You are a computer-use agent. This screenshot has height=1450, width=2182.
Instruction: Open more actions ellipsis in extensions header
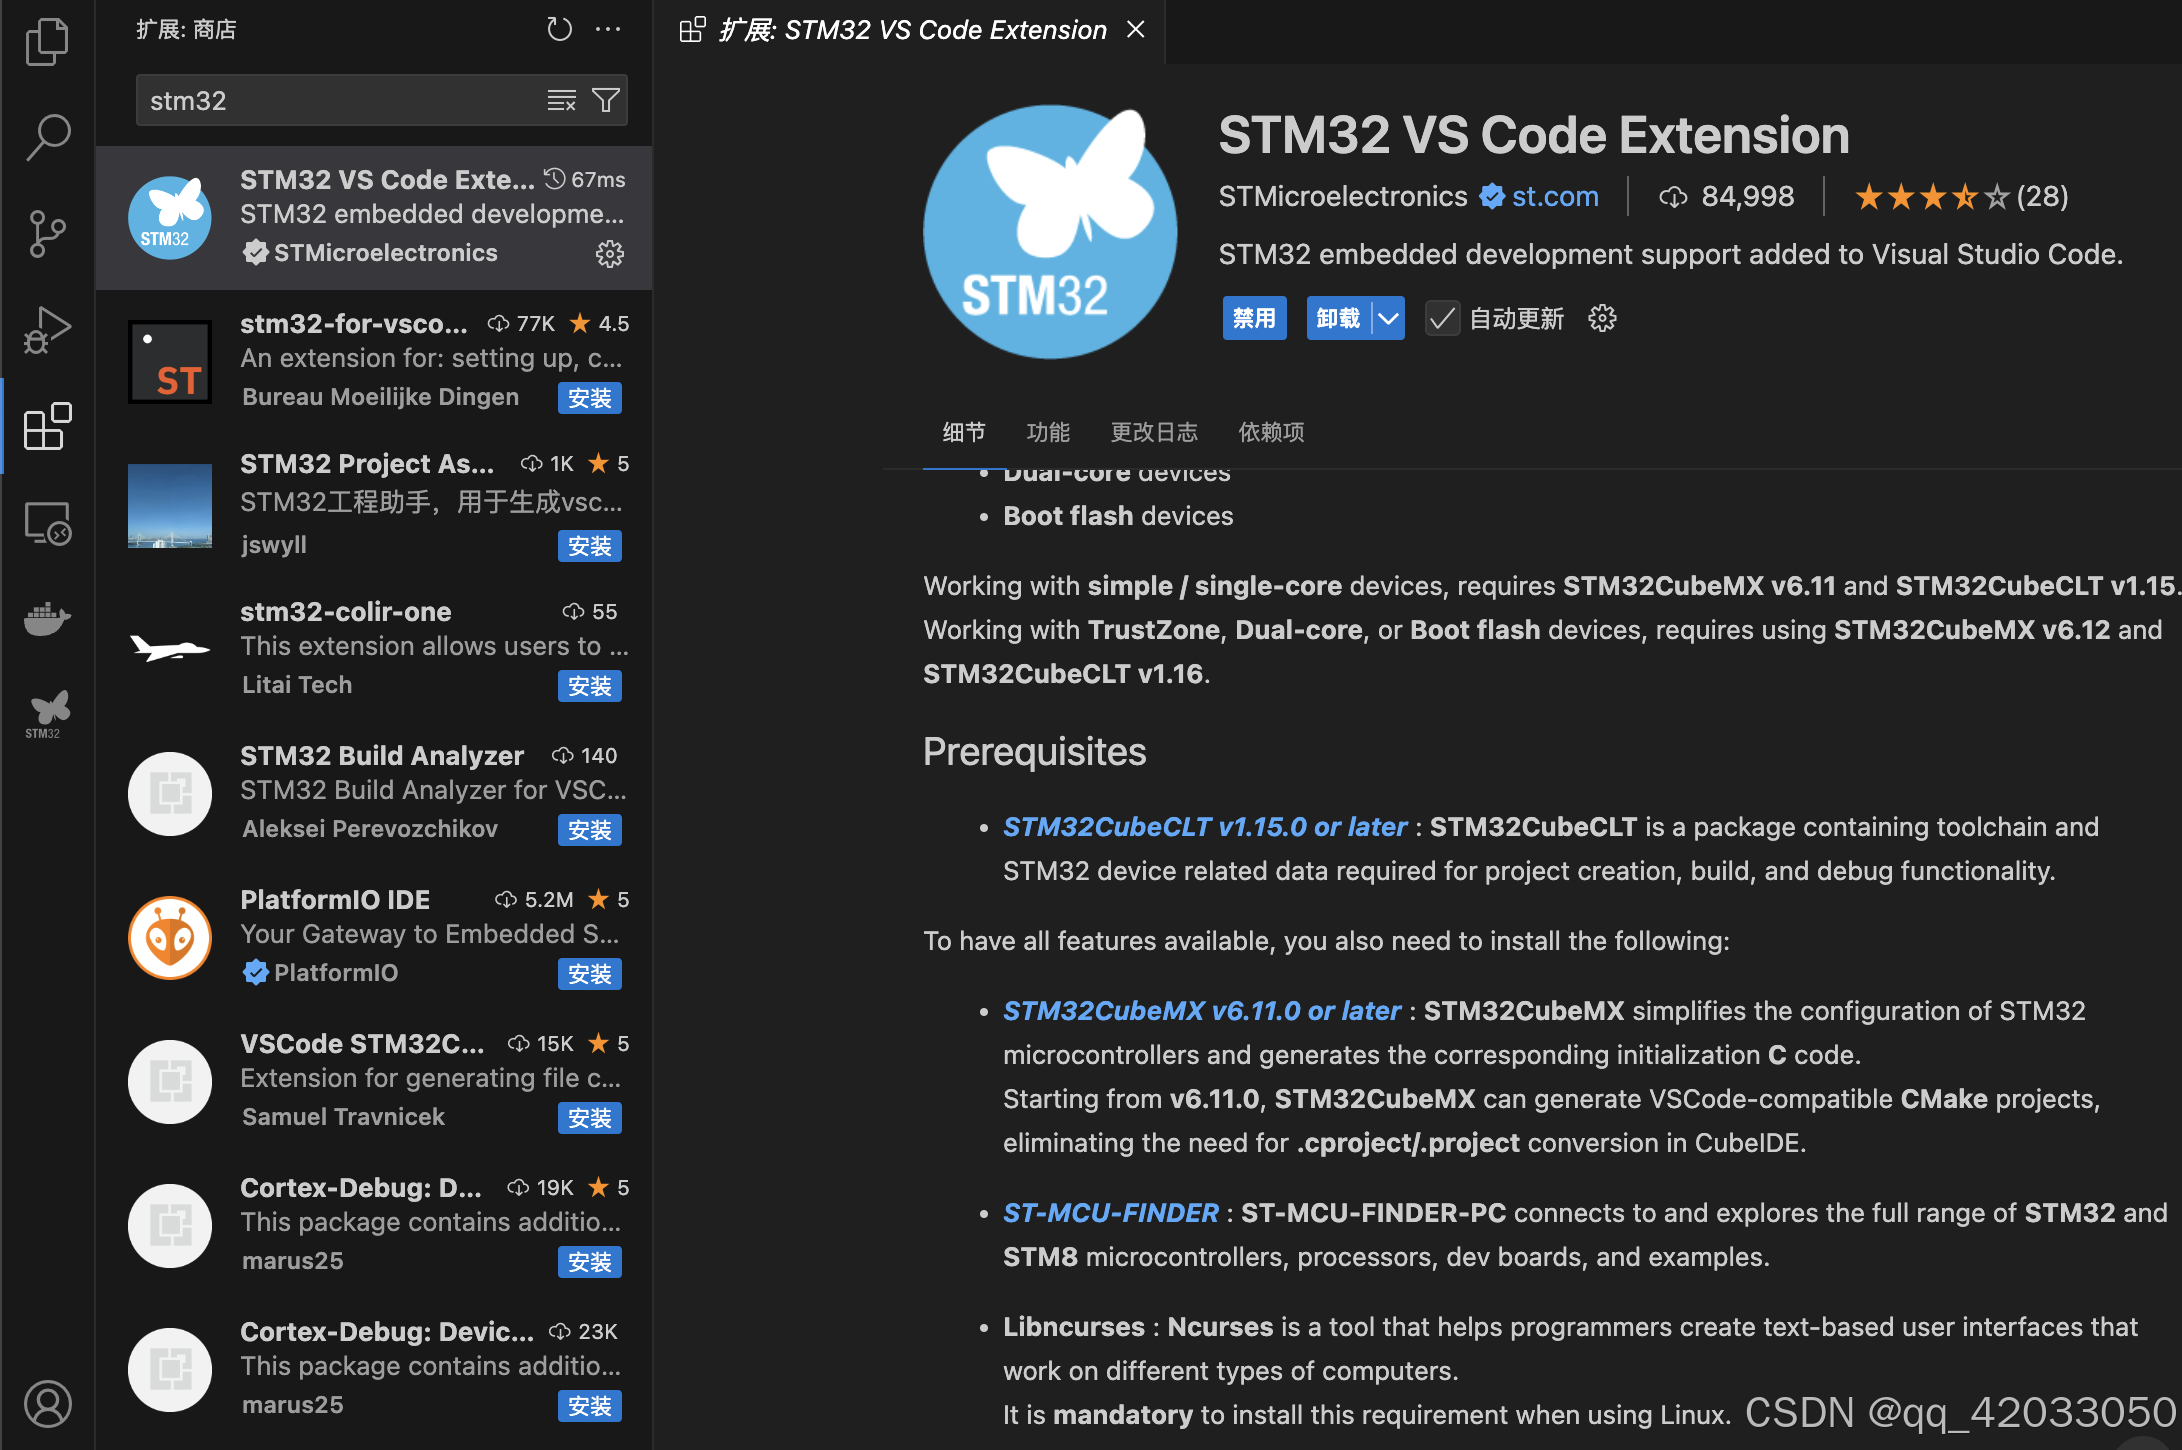pos(608,29)
